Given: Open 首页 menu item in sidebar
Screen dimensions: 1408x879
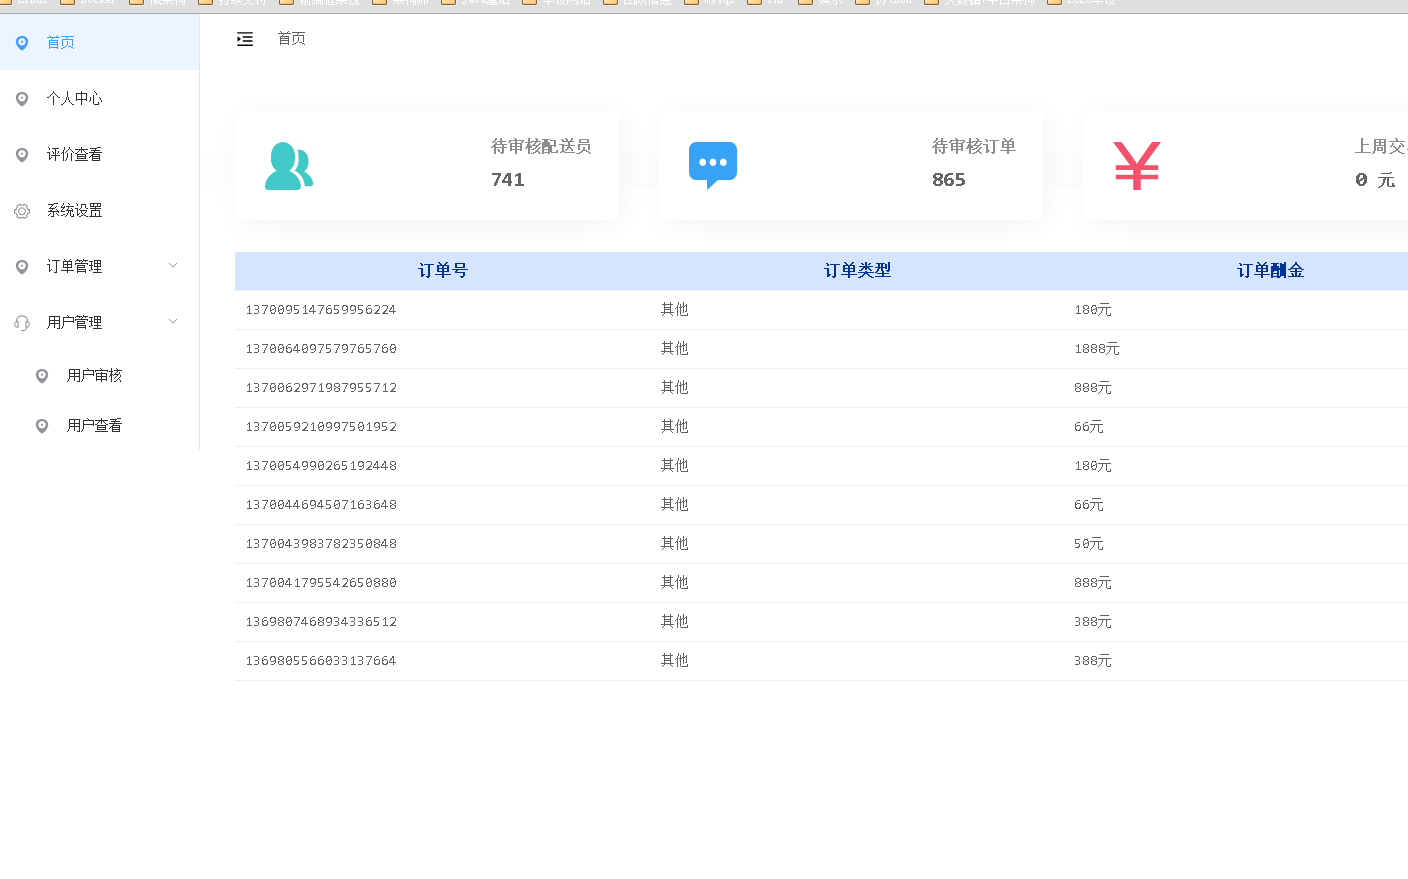Looking at the screenshot, I should click(x=100, y=42).
